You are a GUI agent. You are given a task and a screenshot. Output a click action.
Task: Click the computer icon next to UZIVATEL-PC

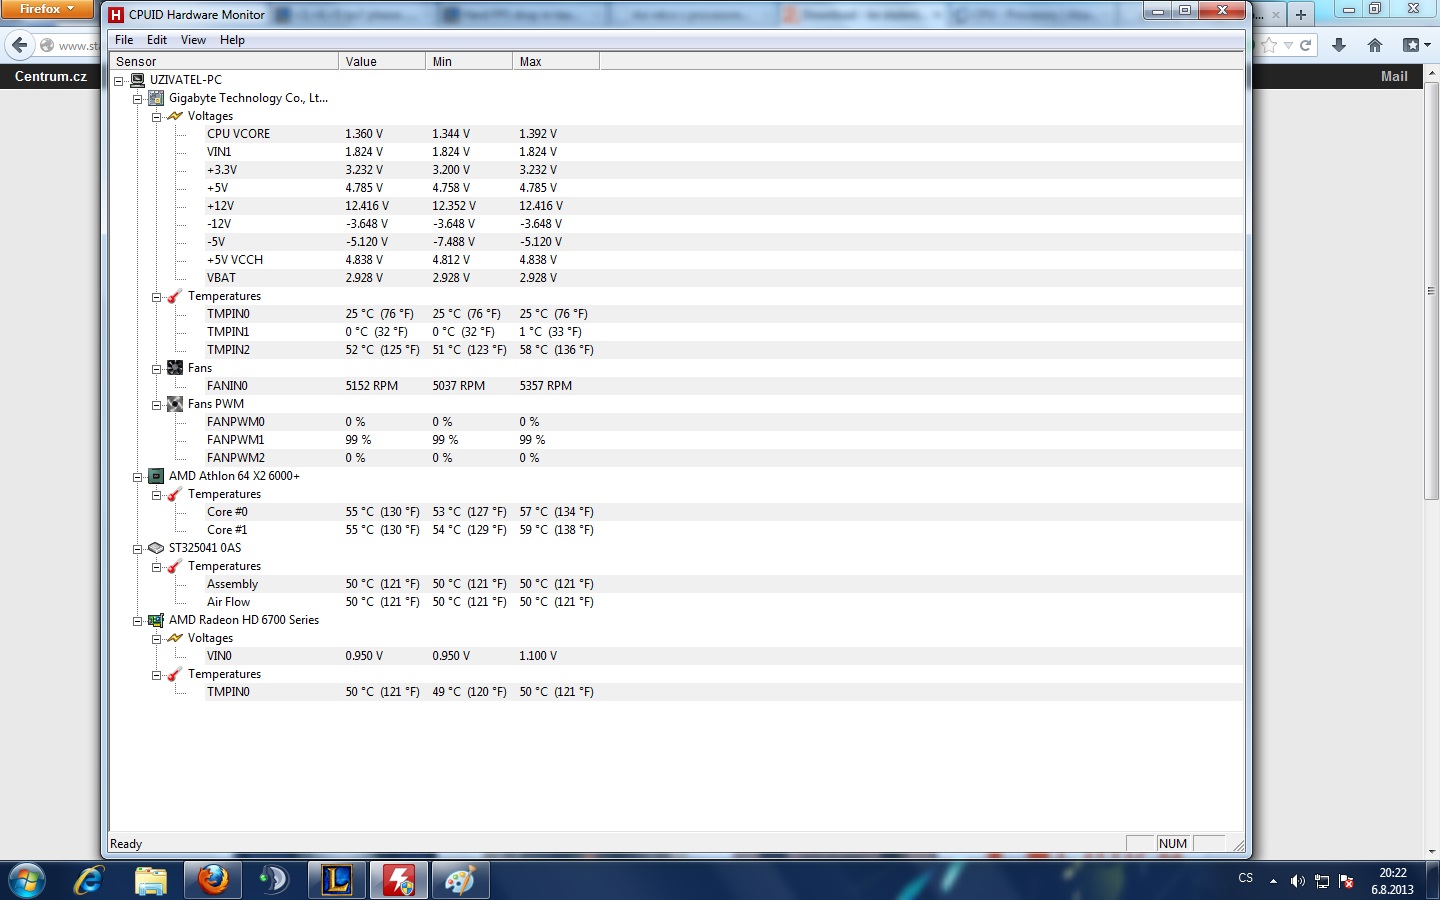(x=137, y=80)
